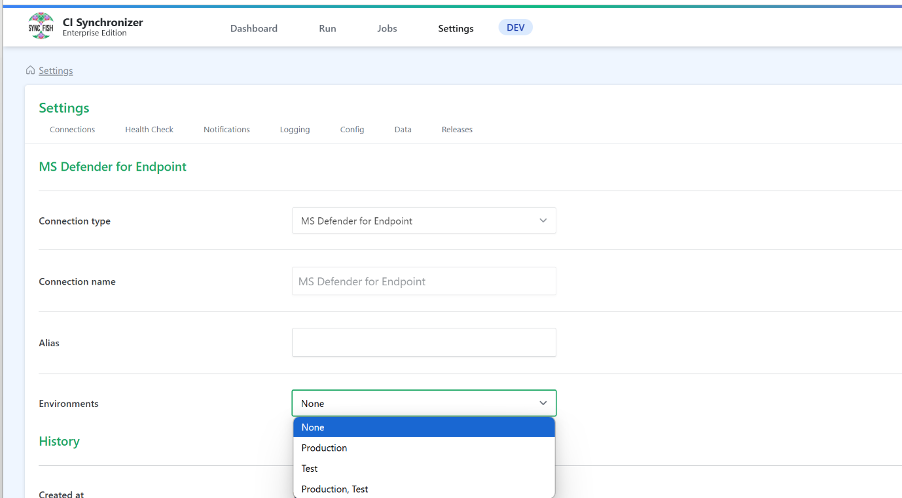Open the Dashboard menu item

pos(254,28)
